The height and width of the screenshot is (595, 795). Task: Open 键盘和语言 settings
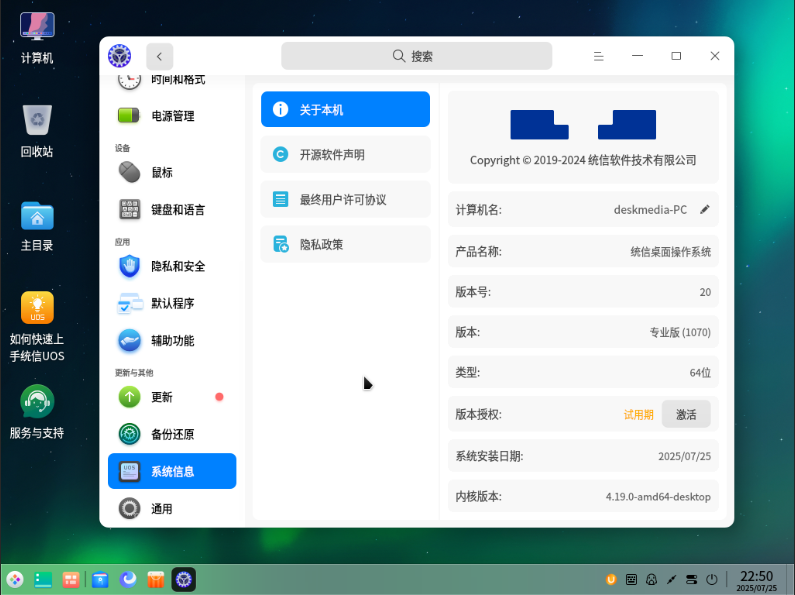[172, 210]
